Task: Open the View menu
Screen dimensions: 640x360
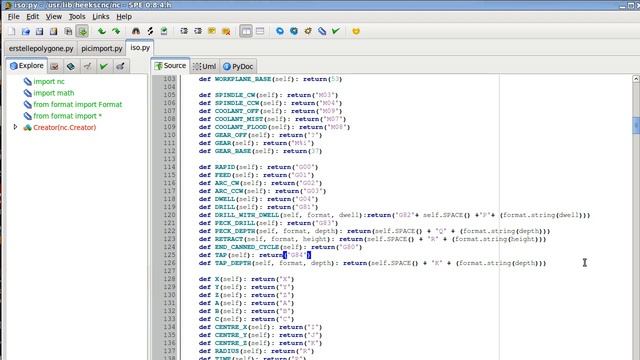Action: (x=53, y=17)
